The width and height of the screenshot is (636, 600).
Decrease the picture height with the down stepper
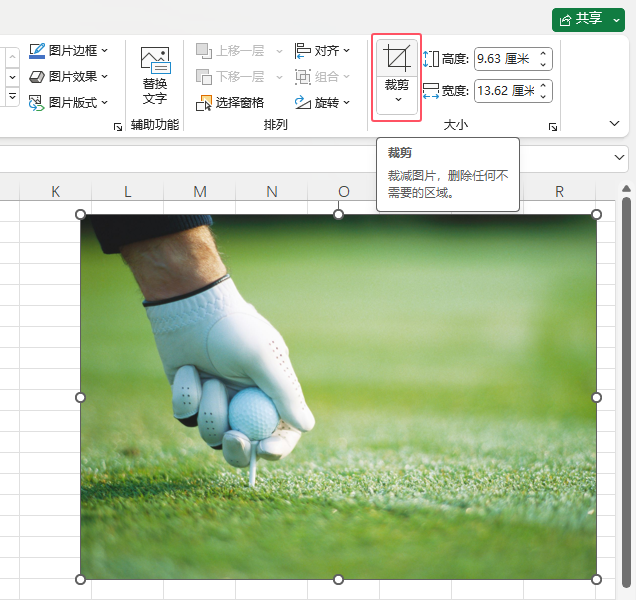(x=544, y=65)
